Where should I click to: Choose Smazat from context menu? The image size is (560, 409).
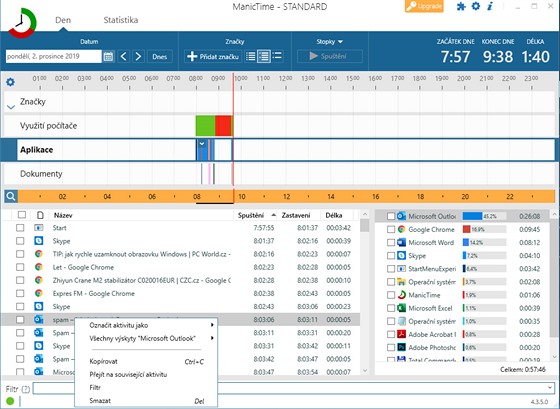(146, 400)
